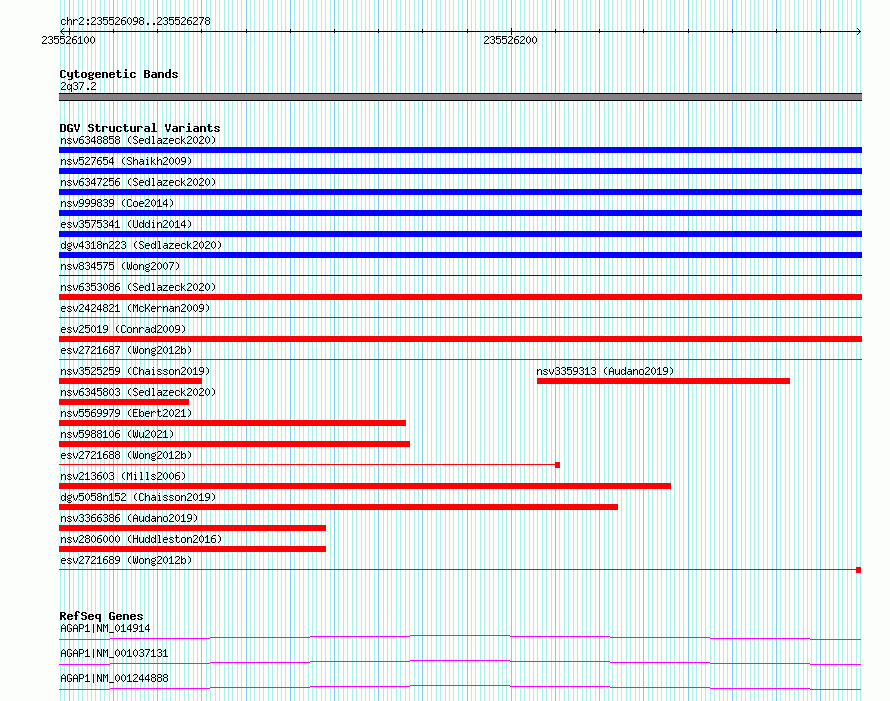The width and height of the screenshot is (890, 701).
Task: Click the magenta line under AGAP1|NM_014914
Action: click(460, 638)
